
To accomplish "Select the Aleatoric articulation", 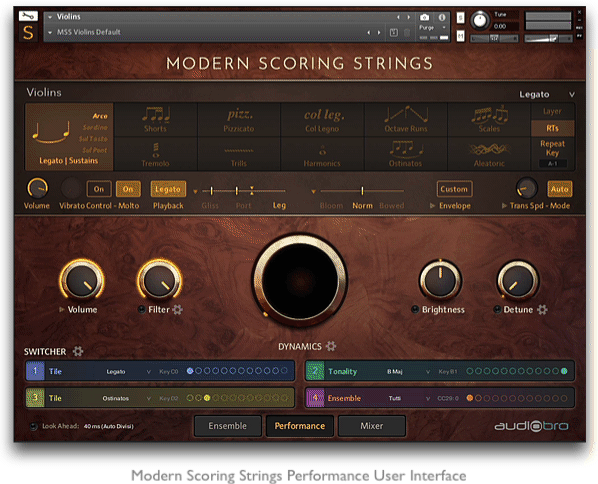I will (489, 154).
